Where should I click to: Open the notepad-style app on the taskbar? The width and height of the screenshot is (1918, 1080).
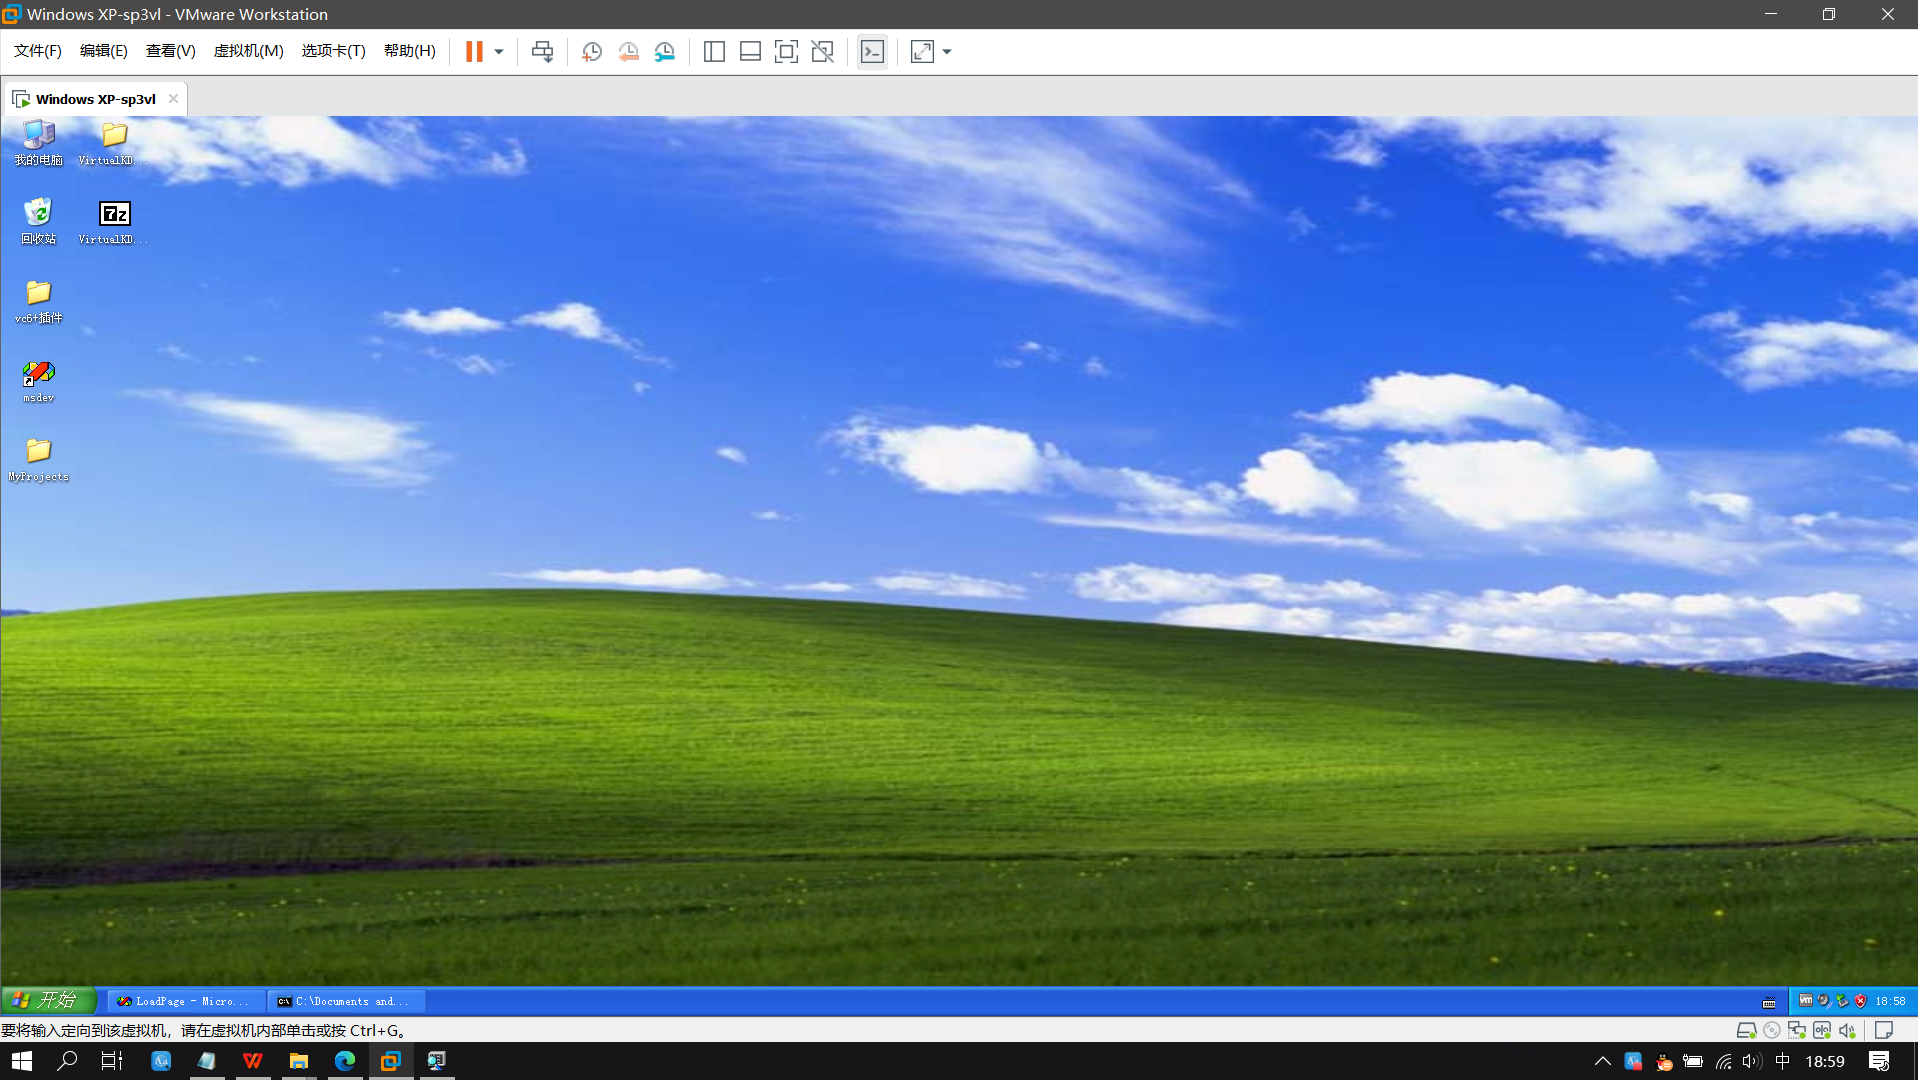coord(207,1061)
